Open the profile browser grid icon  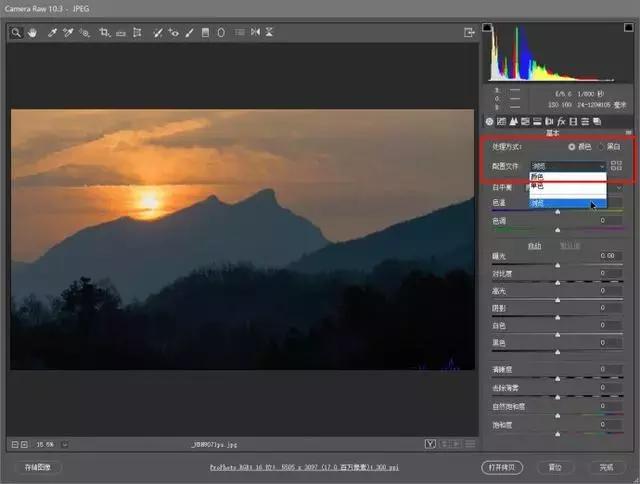pos(616,166)
